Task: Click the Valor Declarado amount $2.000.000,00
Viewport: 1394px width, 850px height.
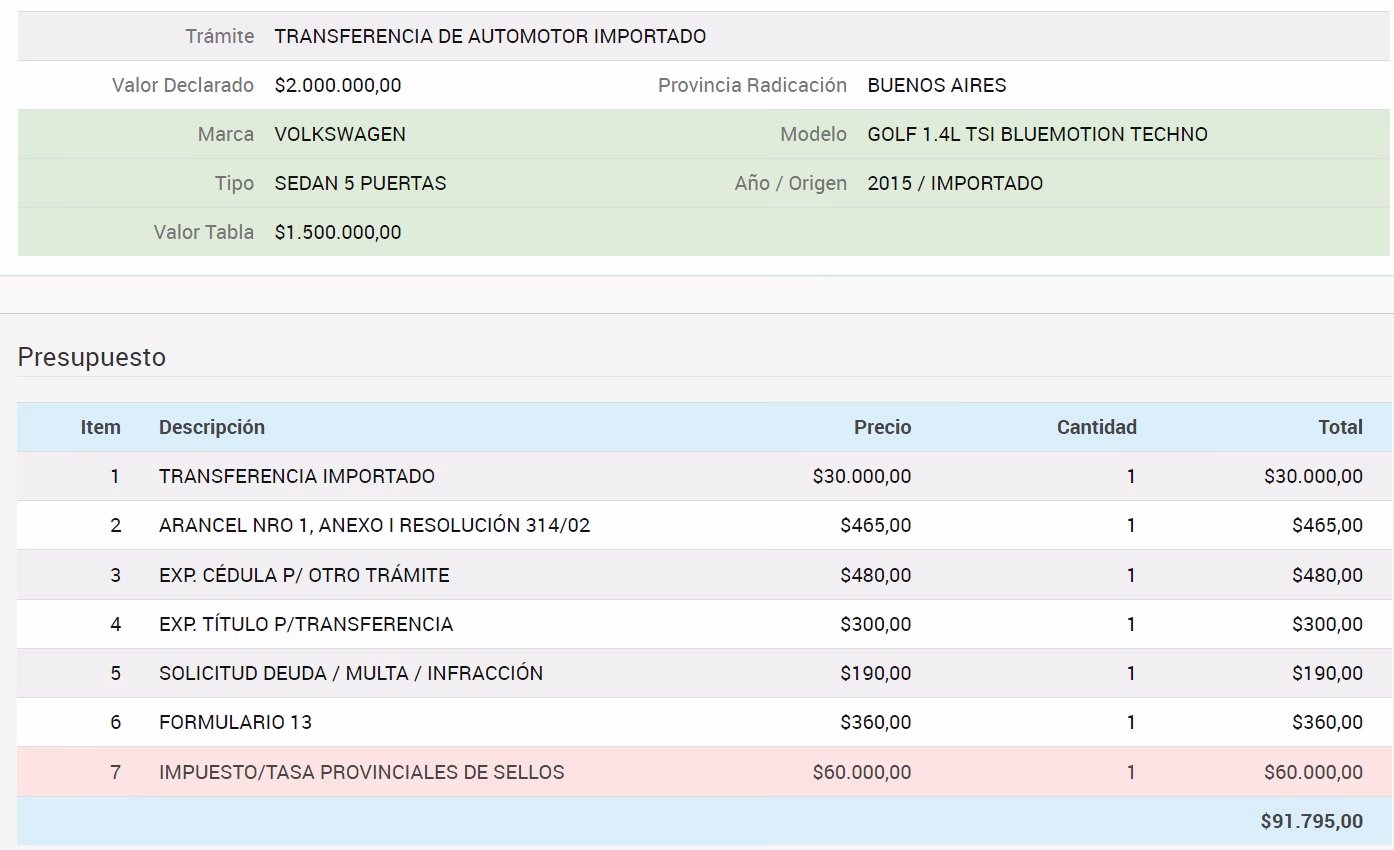Action: tap(338, 85)
